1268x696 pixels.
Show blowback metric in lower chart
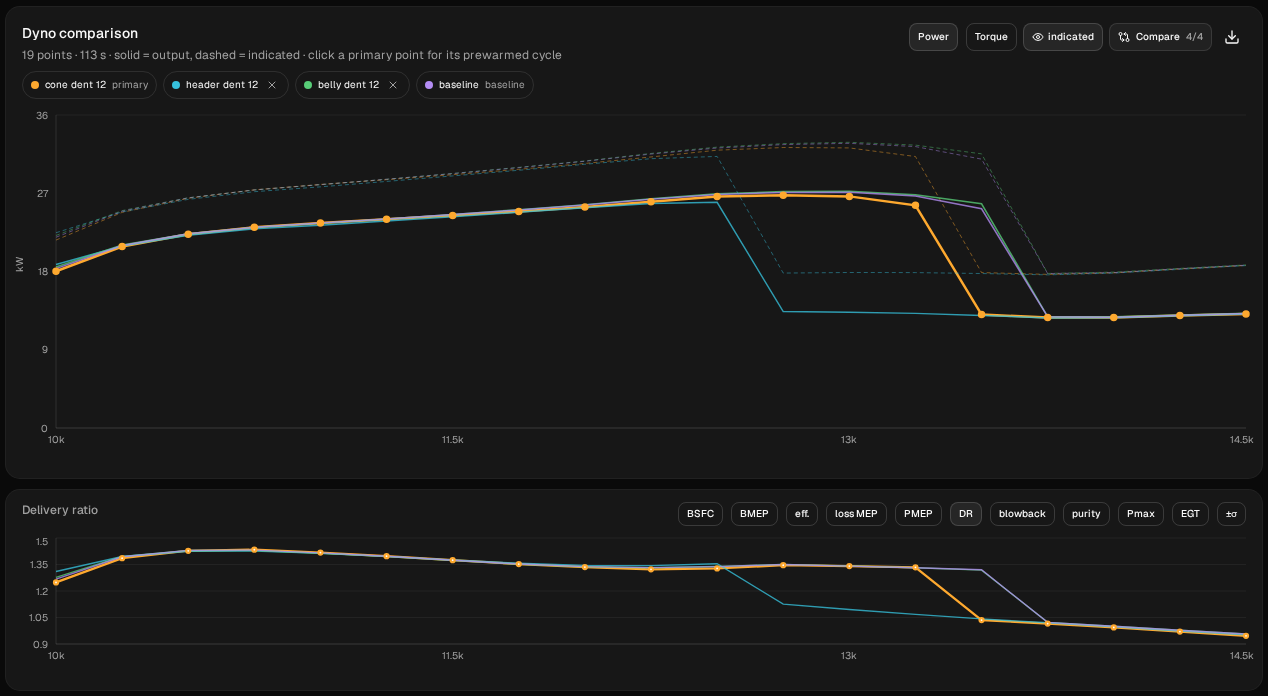tap(1022, 514)
